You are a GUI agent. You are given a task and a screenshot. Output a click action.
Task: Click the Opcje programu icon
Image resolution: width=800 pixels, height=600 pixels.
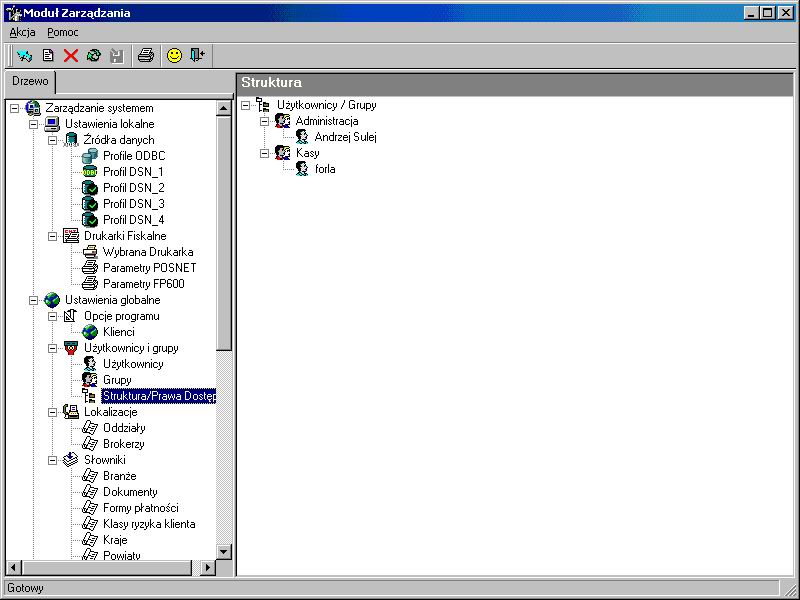71,316
